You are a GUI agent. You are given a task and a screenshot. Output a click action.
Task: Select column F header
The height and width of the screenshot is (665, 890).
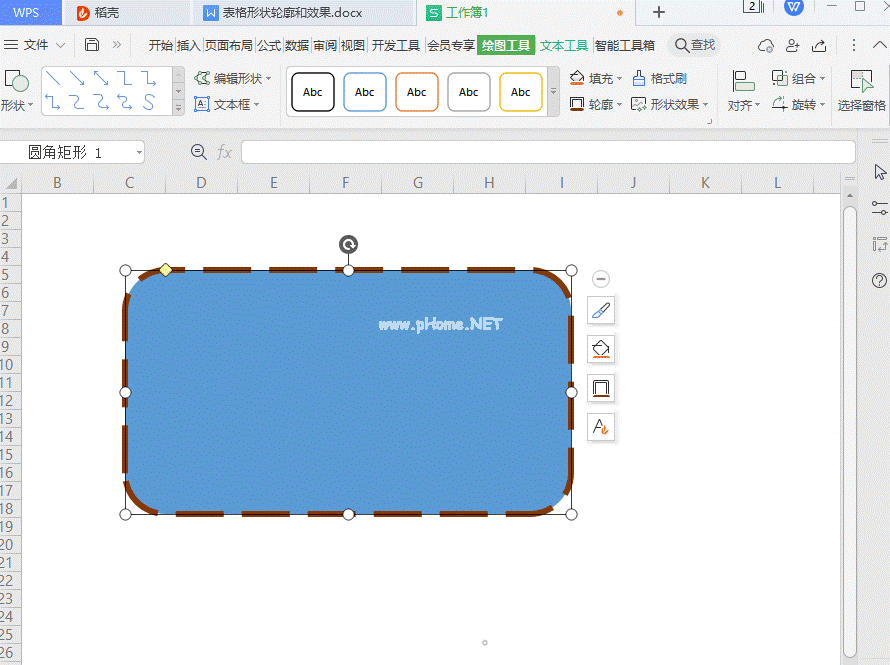click(346, 183)
